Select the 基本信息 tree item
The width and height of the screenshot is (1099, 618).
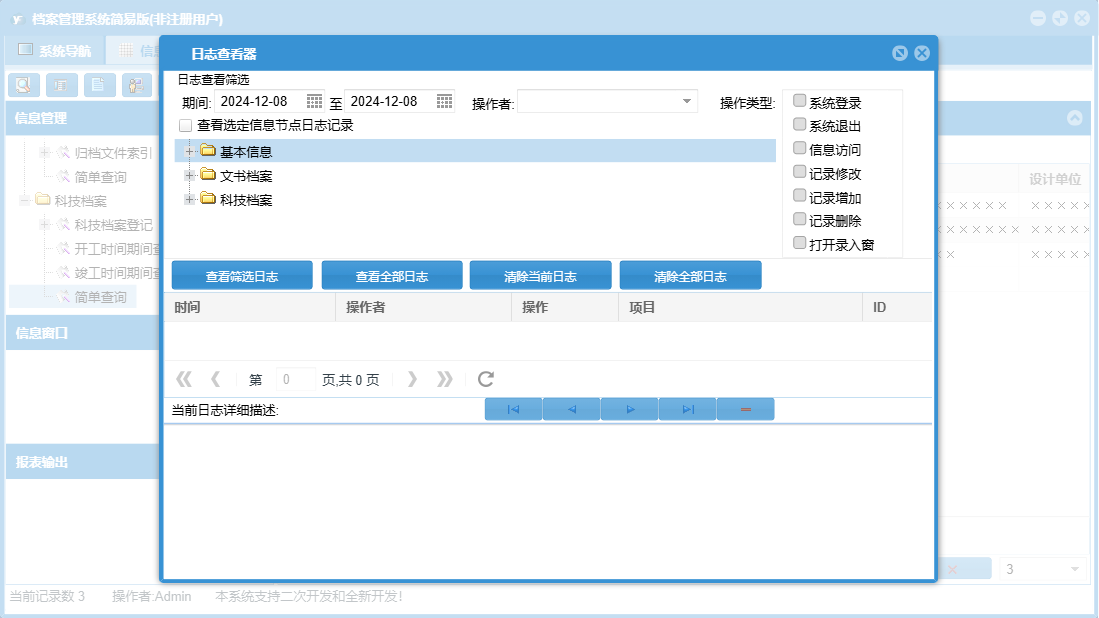click(x=246, y=152)
